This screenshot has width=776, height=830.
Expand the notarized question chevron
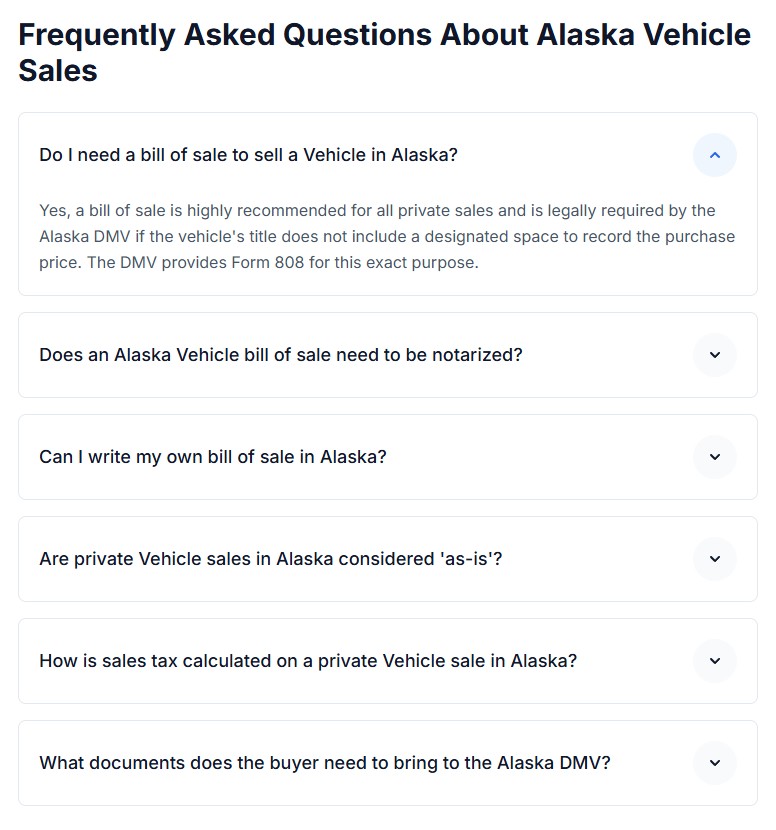coord(714,355)
